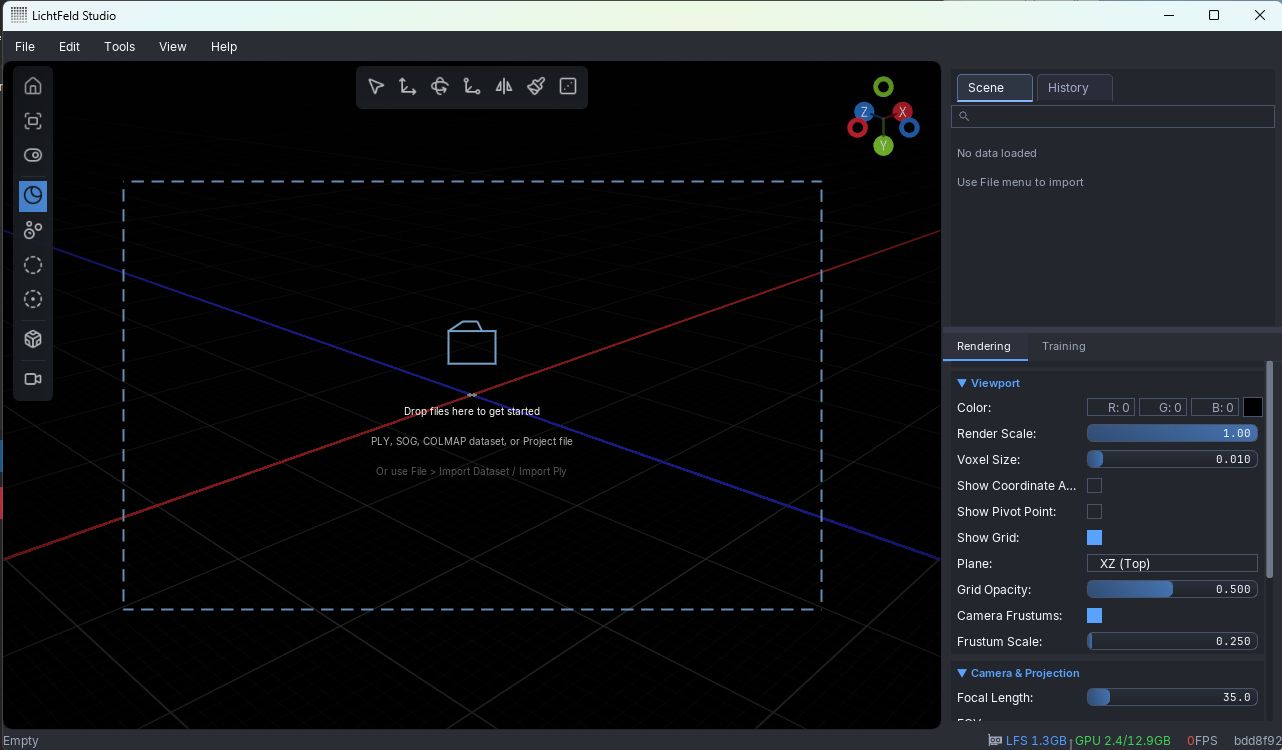Open the Tools menu
The image size is (1282, 750).
click(x=120, y=46)
